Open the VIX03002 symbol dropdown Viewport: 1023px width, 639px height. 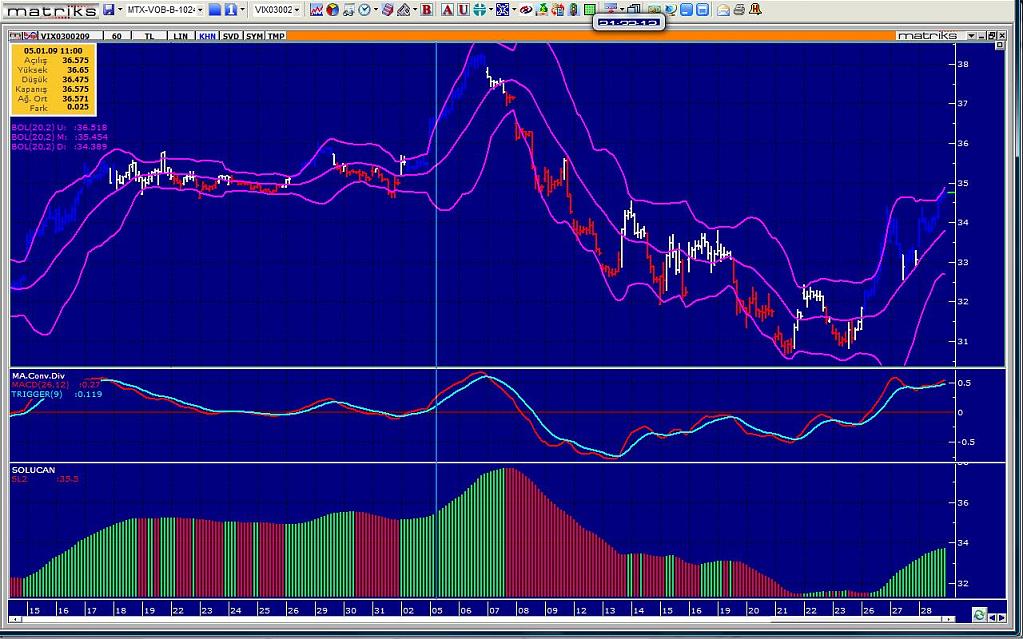(x=297, y=10)
